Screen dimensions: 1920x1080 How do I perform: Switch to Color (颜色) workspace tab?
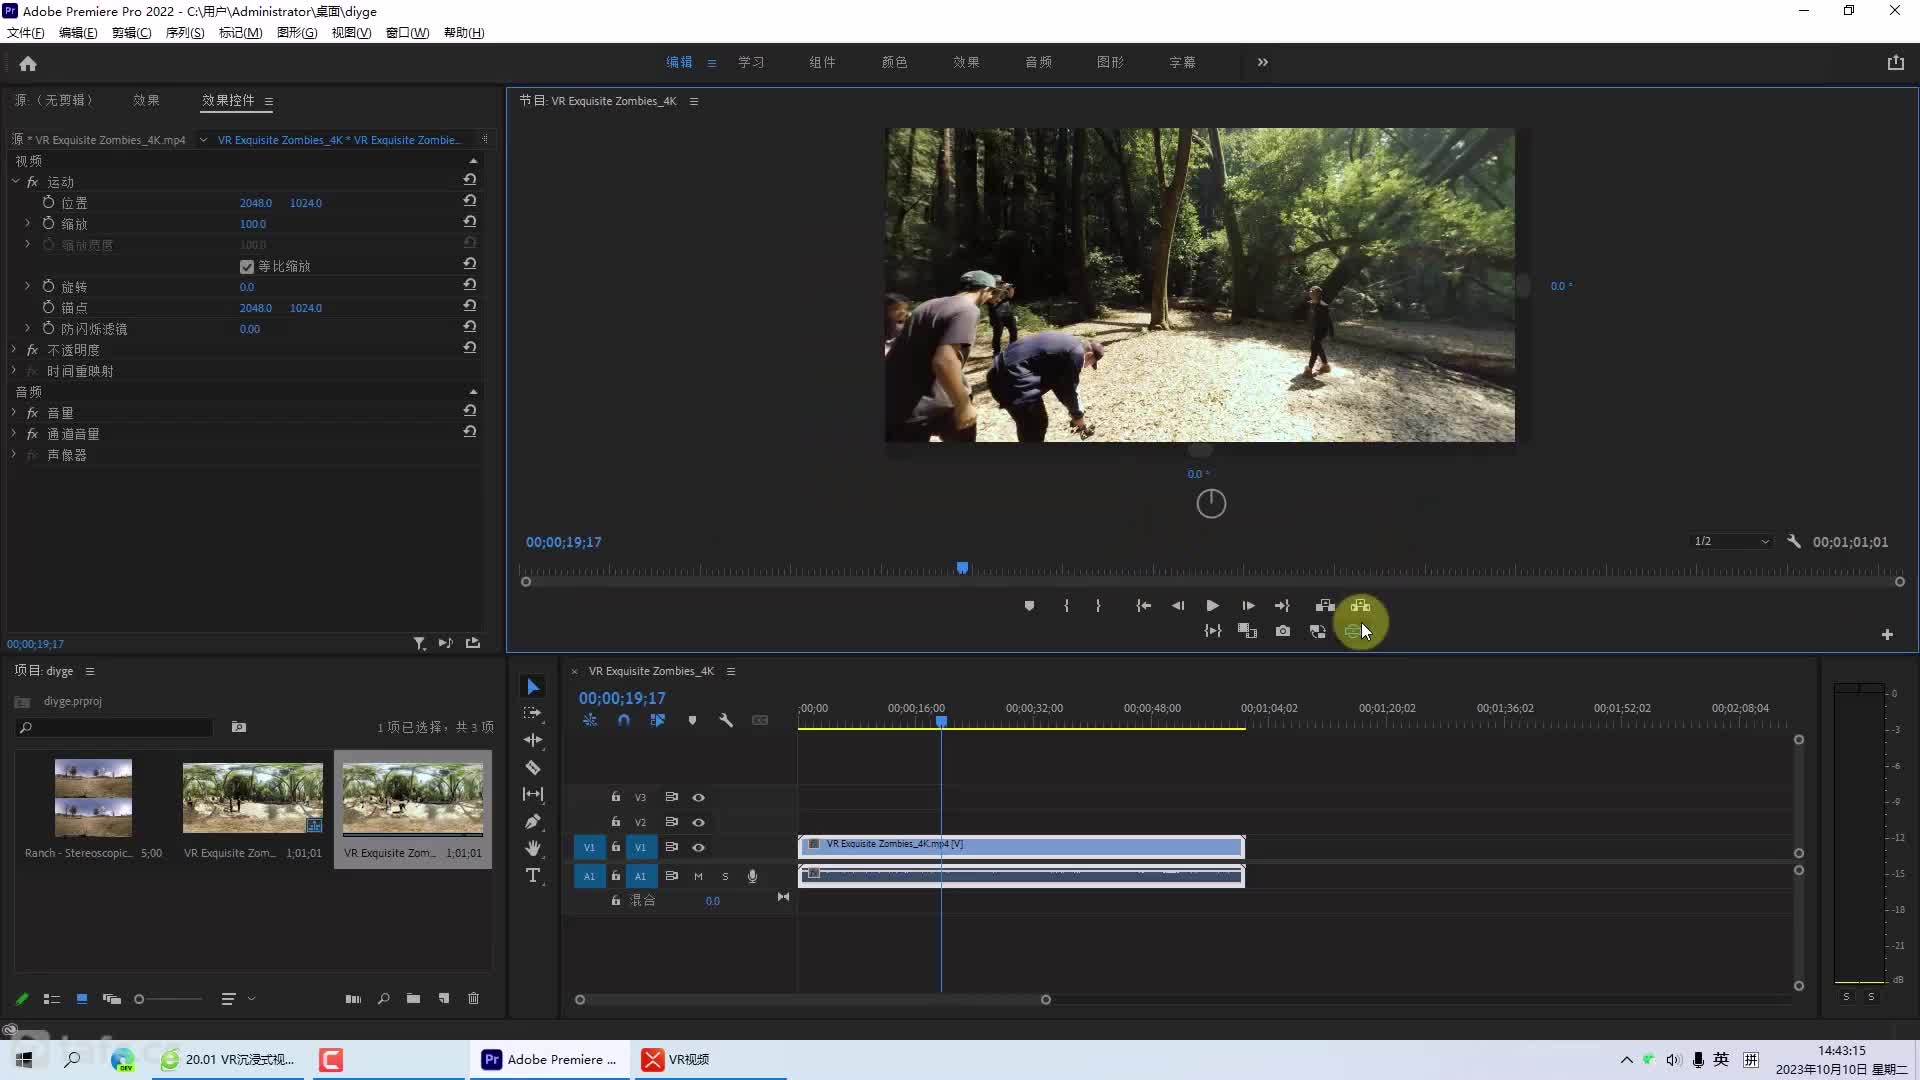[x=894, y=62]
